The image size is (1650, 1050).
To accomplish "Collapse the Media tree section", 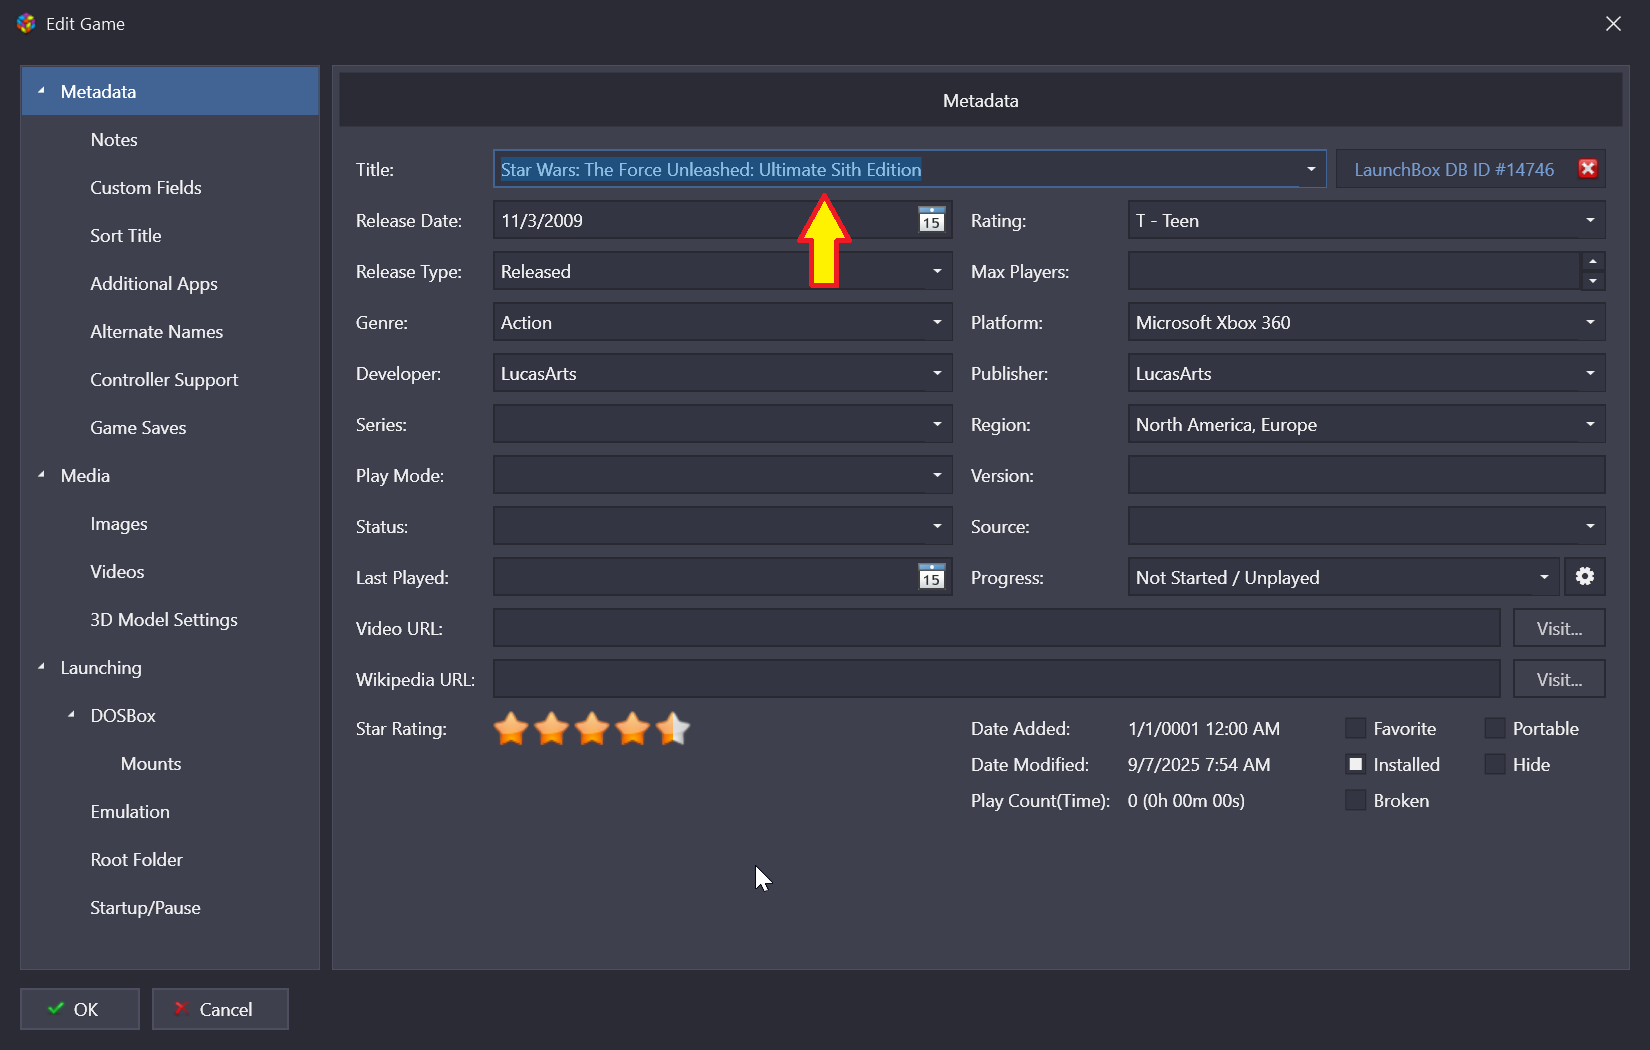I will (41, 475).
